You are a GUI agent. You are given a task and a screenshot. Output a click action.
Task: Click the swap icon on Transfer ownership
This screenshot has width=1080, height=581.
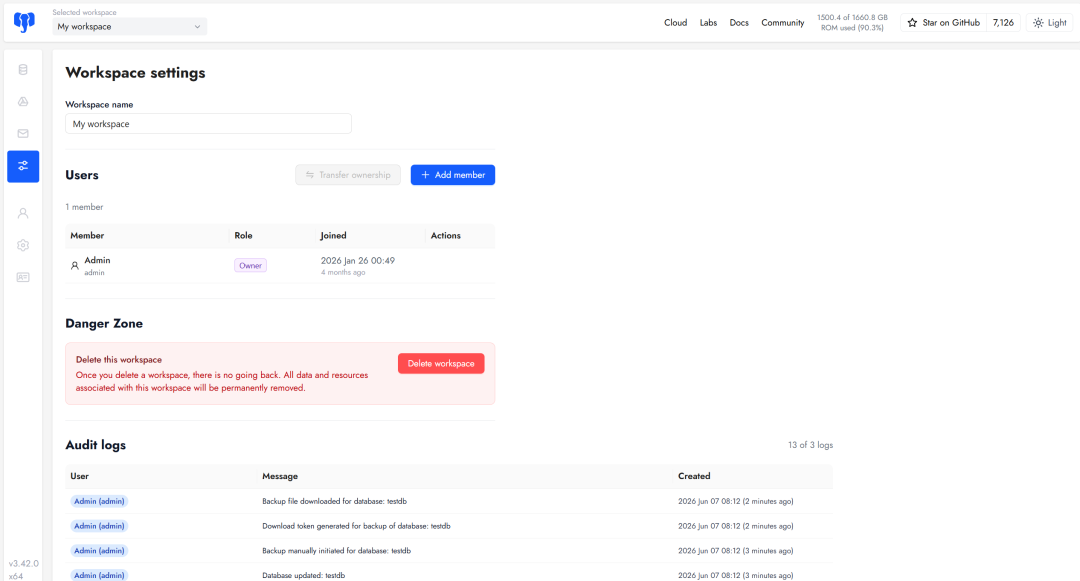310,175
